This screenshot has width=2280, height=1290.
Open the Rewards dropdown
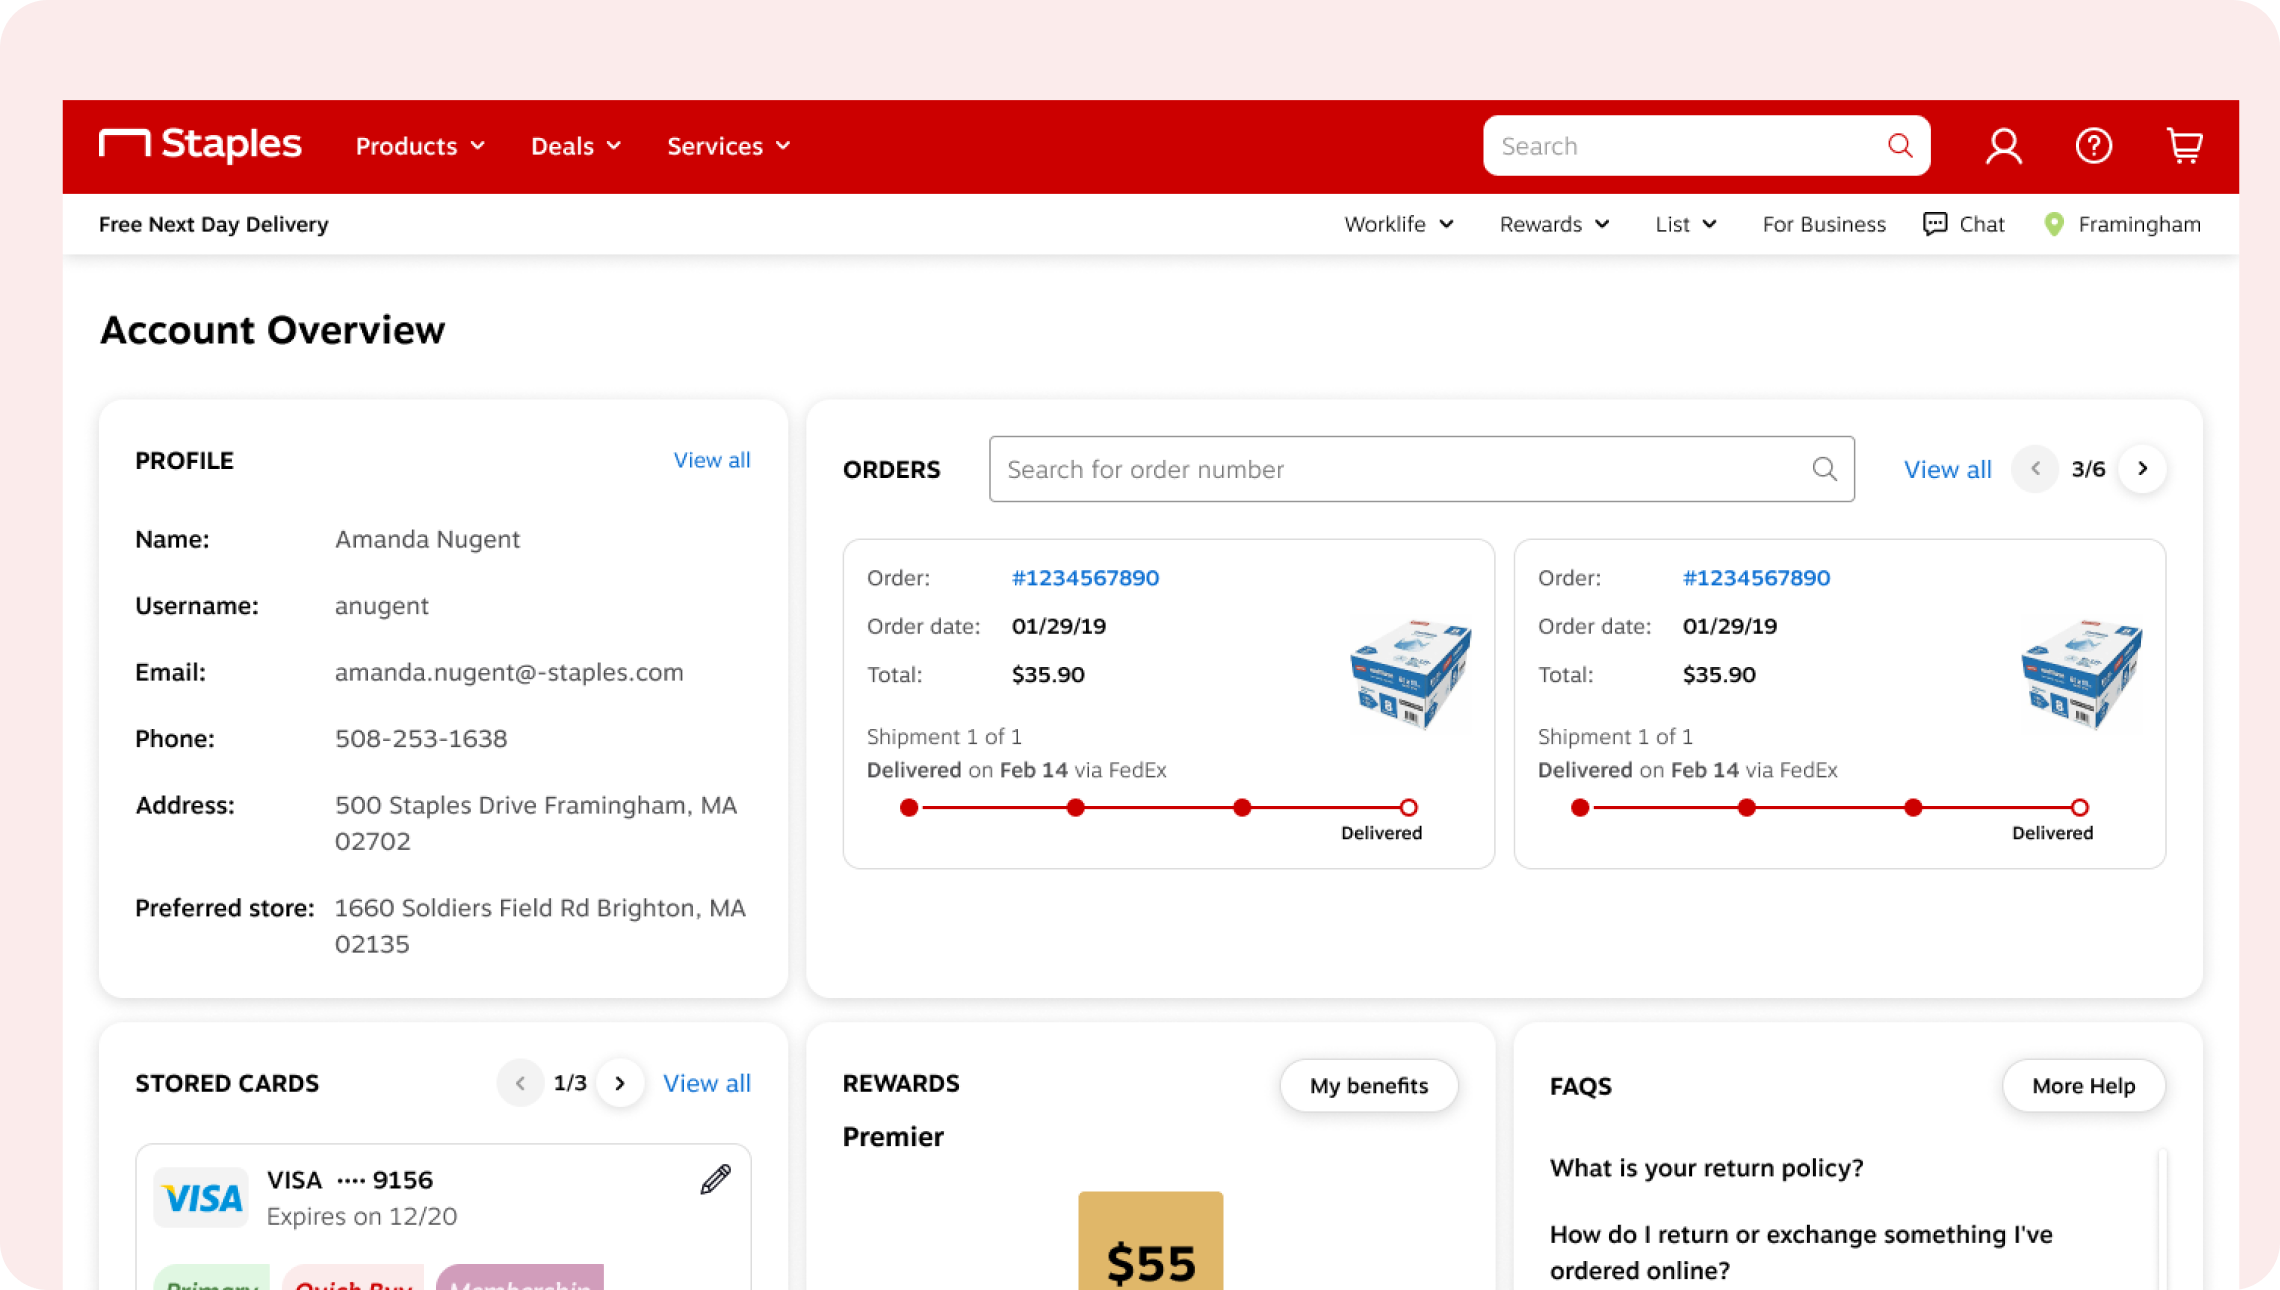coord(1554,224)
